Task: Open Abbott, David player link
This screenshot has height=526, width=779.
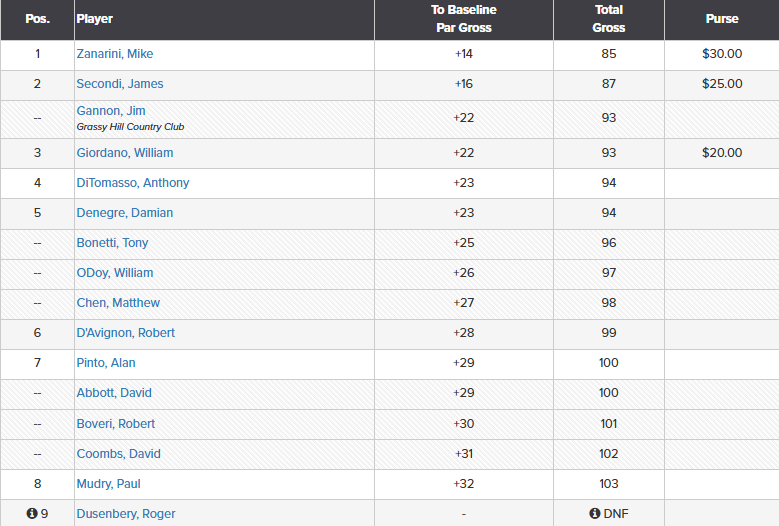Action: [x=114, y=393]
